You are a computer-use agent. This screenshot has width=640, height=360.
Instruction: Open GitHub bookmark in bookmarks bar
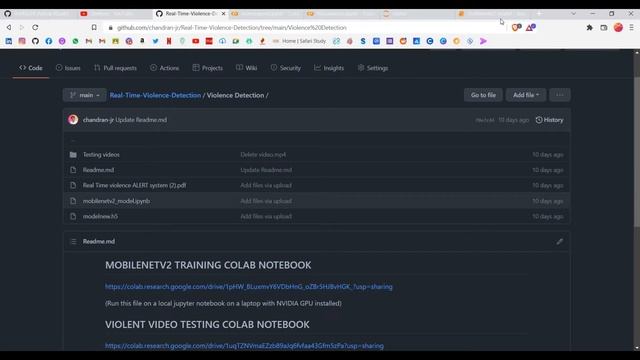pos(35,41)
